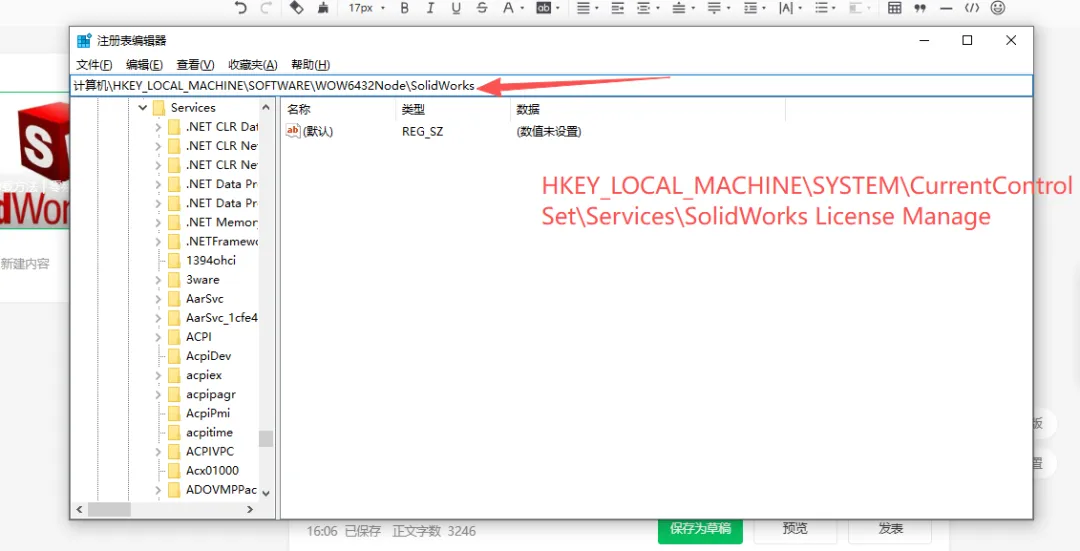Click the both-sides indent icon

click(x=643, y=8)
